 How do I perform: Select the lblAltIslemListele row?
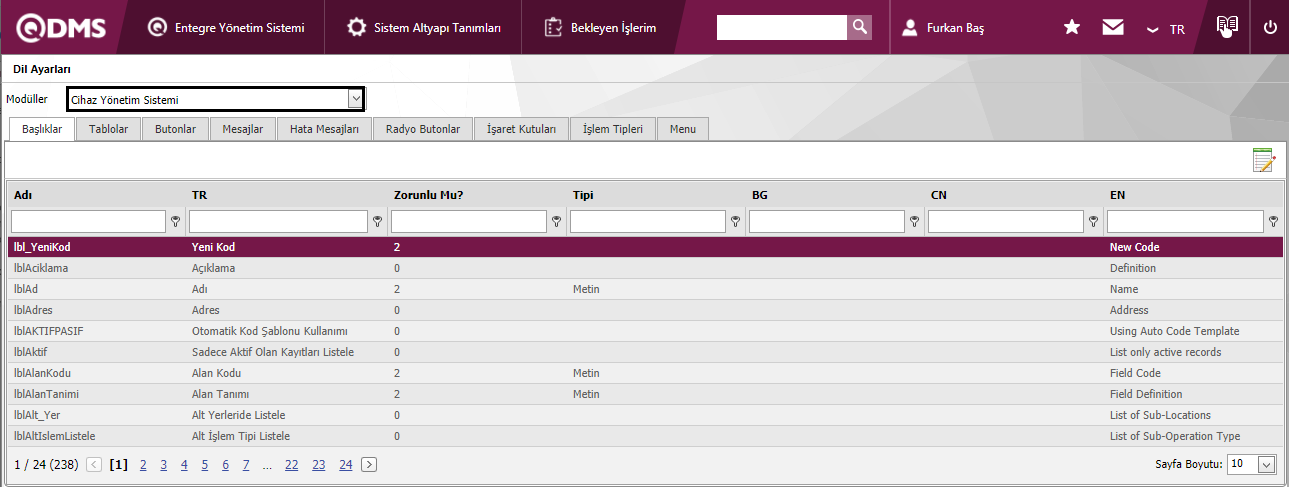pos(644,436)
